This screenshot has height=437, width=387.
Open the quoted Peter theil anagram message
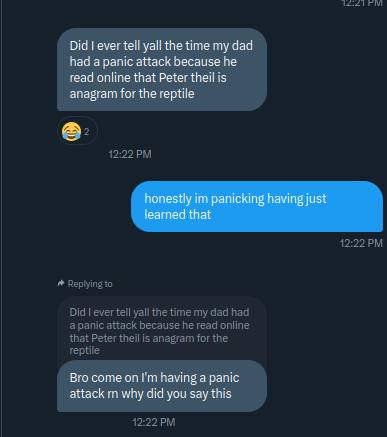pos(162,331)
